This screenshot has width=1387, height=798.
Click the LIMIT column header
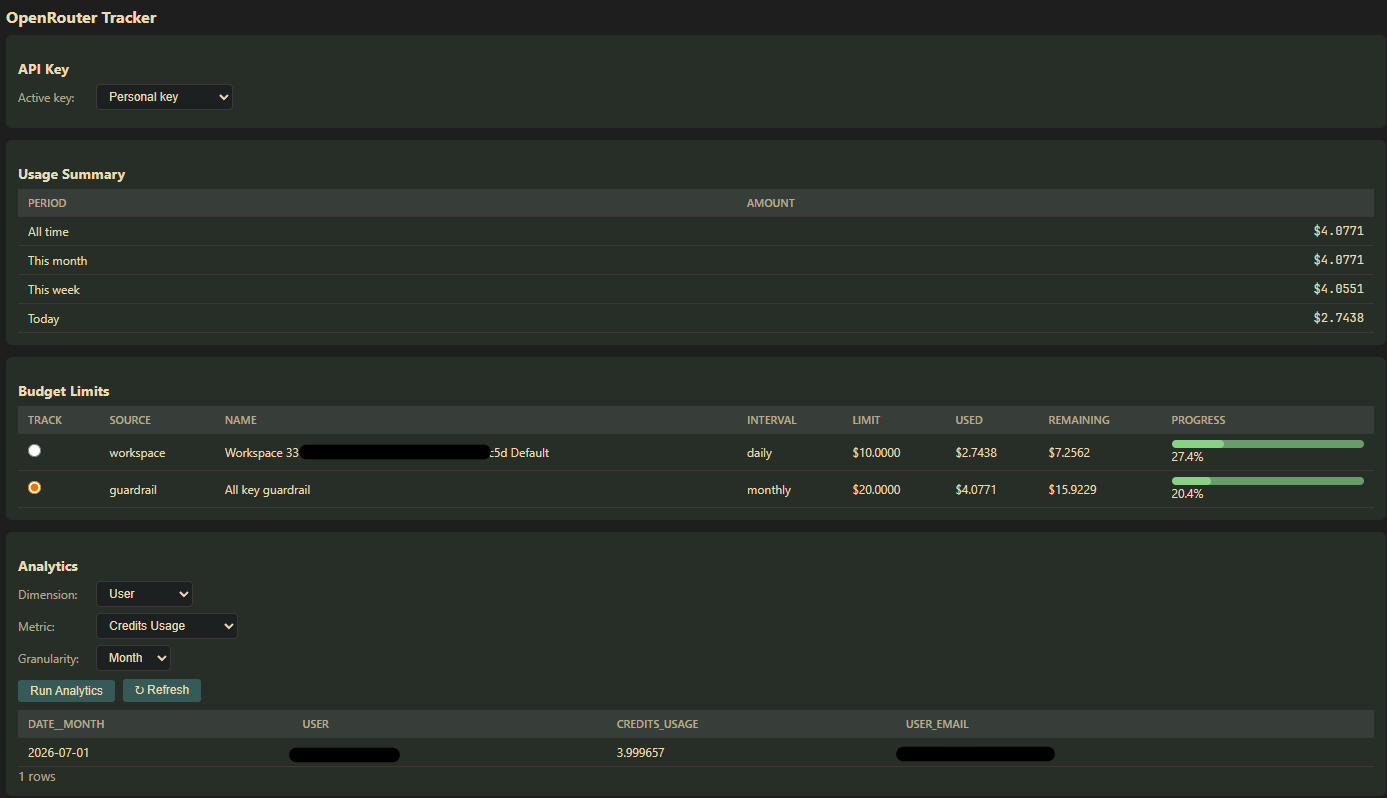click(x=867, y=420)
